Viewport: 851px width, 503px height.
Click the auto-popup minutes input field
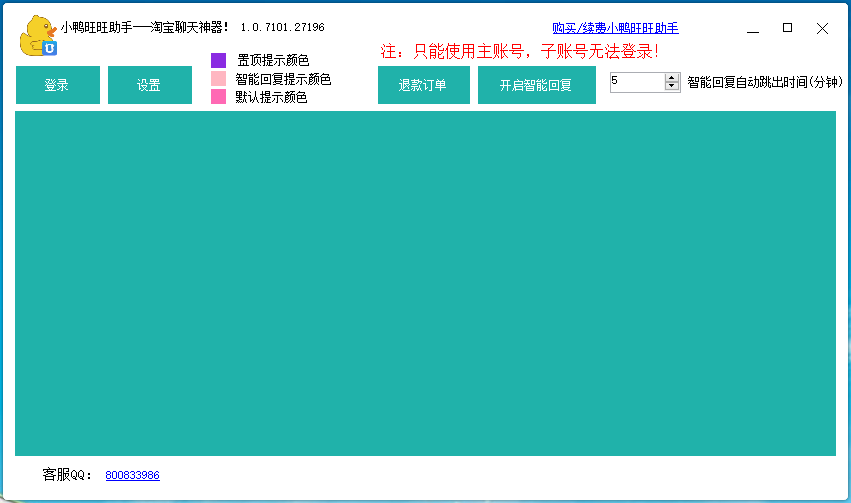(637, 82)
